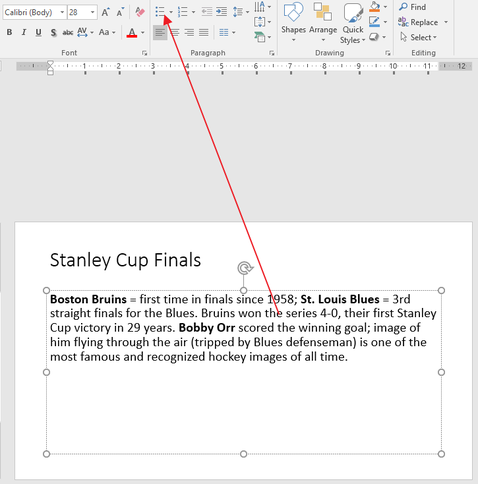Apply the red Font Color swatch

tap(132, 33)
